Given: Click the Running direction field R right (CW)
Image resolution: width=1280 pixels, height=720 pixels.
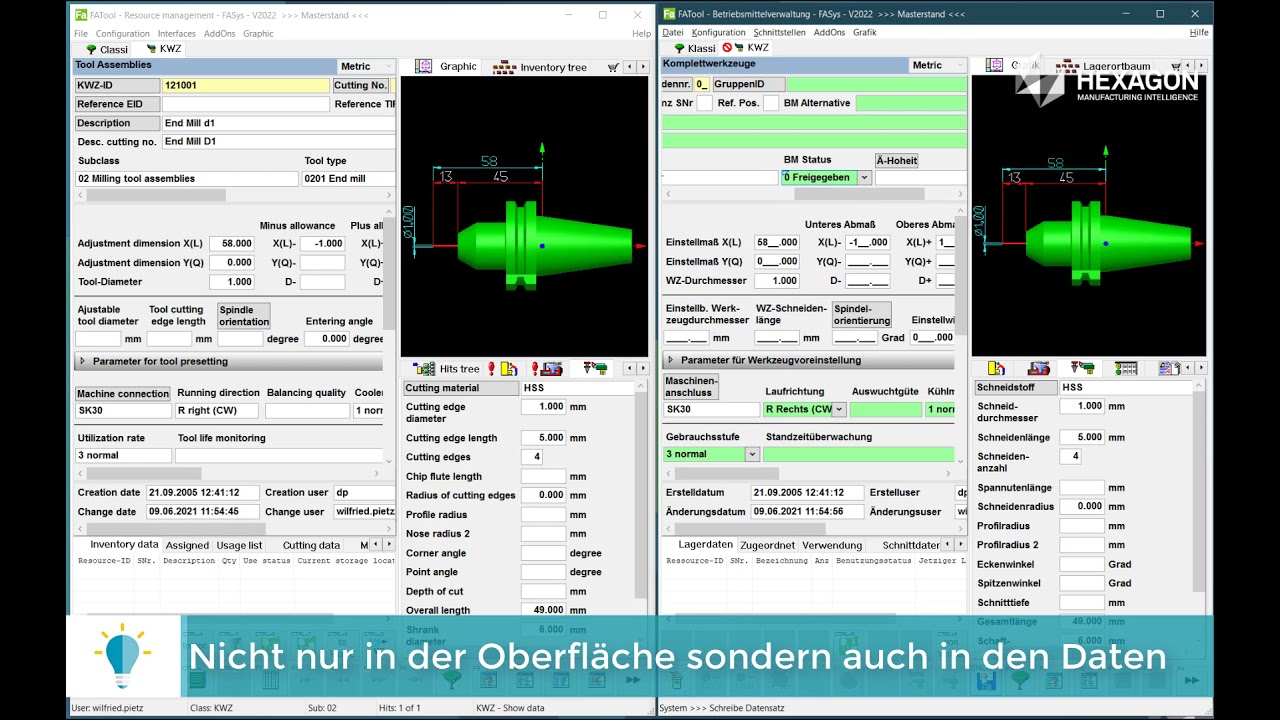Looking at the screenshot, I should tap(217, 410).
